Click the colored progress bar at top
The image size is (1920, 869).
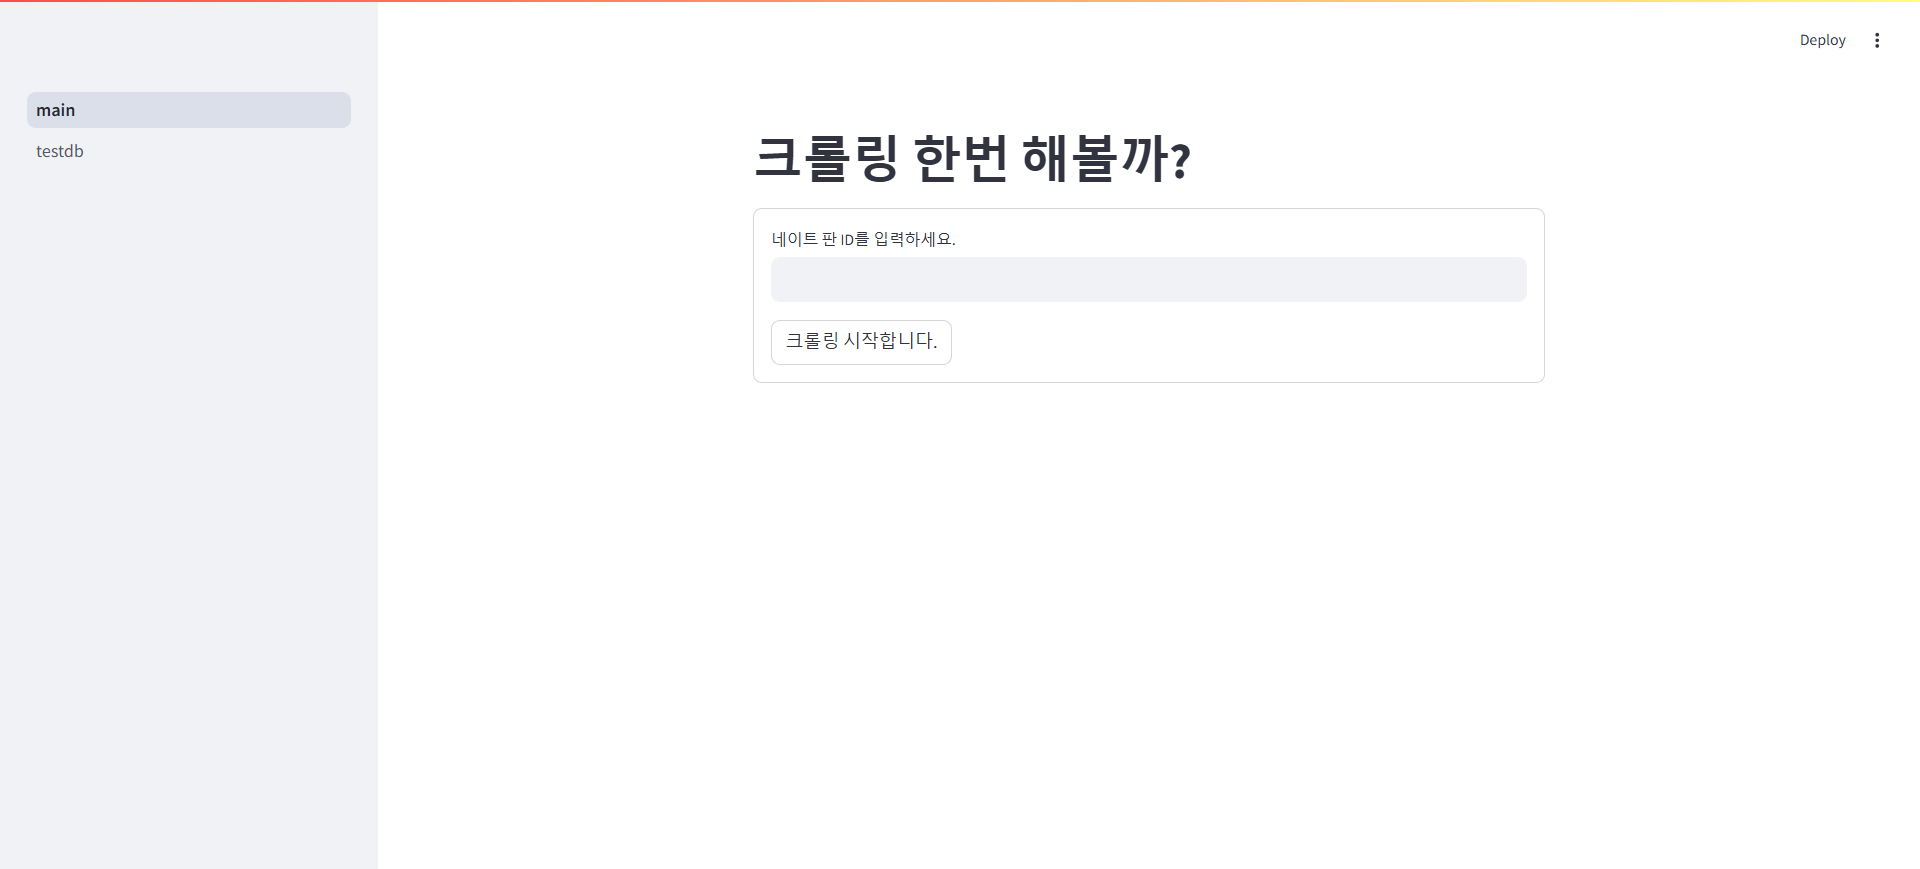tap(960, 1)
